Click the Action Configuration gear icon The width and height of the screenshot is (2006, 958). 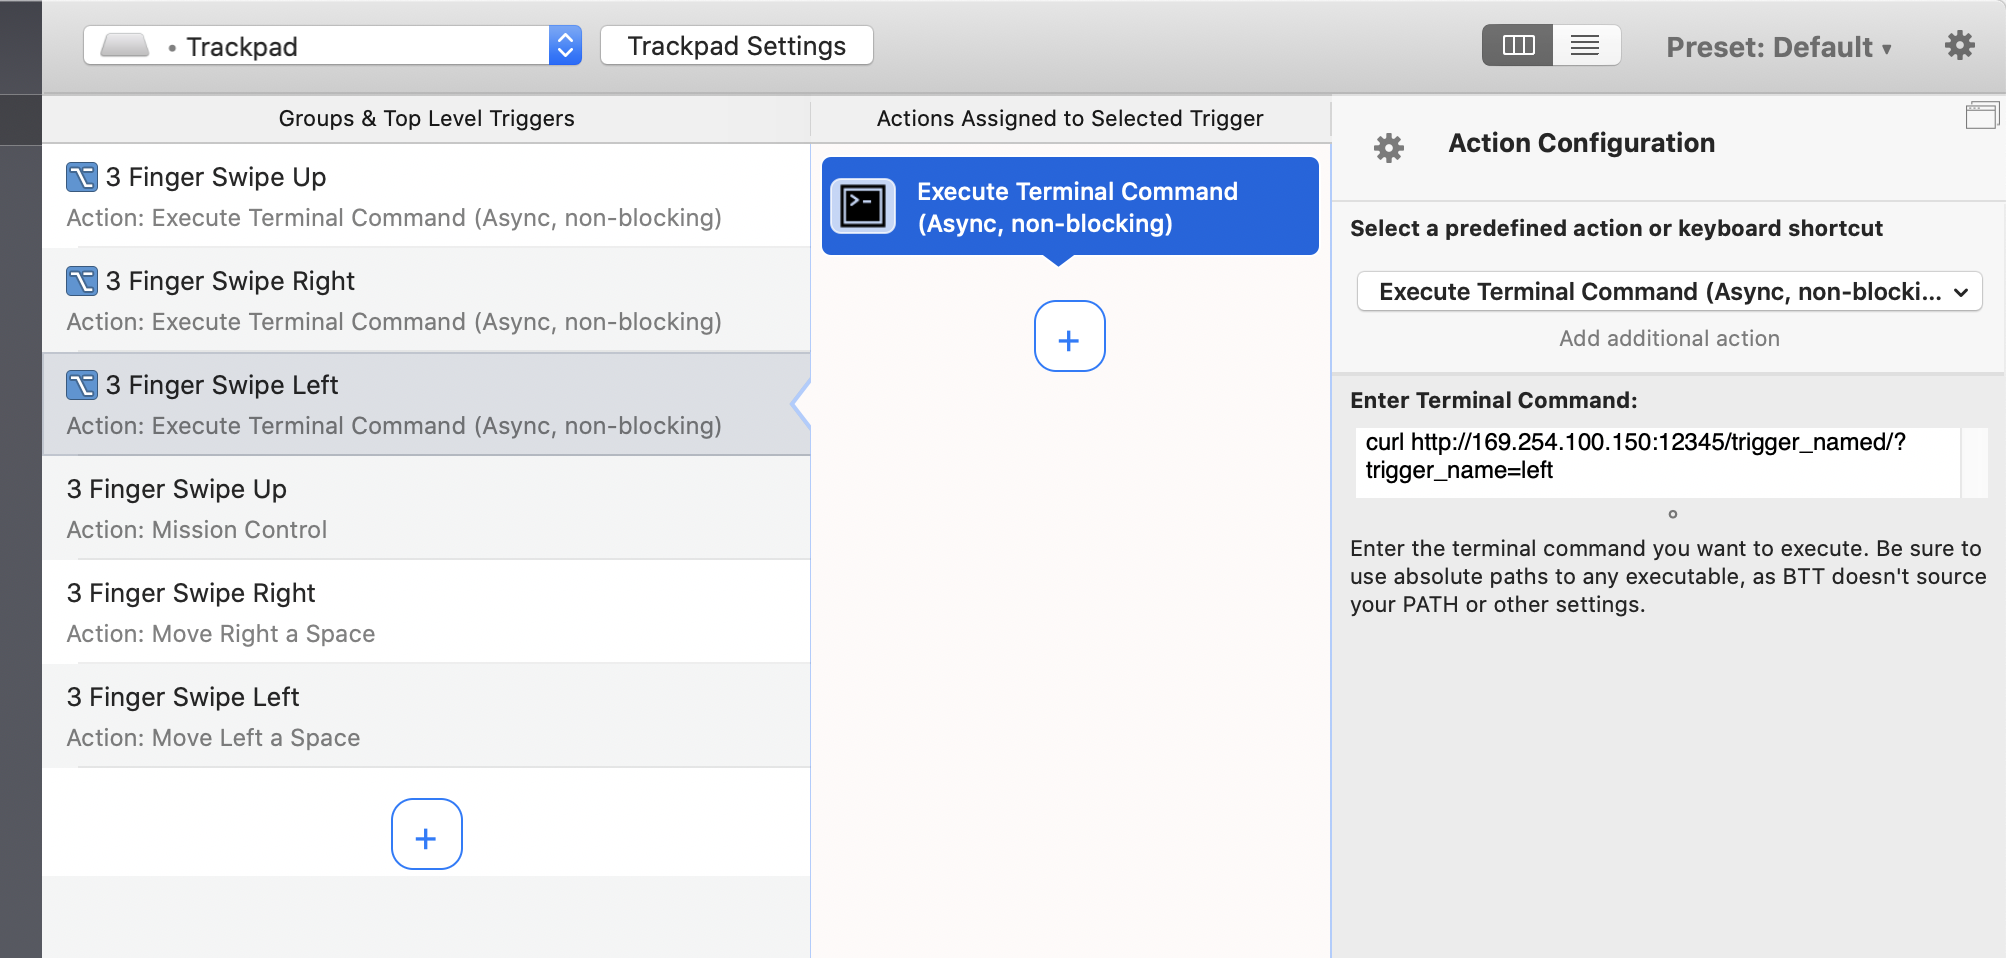point(1388,148)
